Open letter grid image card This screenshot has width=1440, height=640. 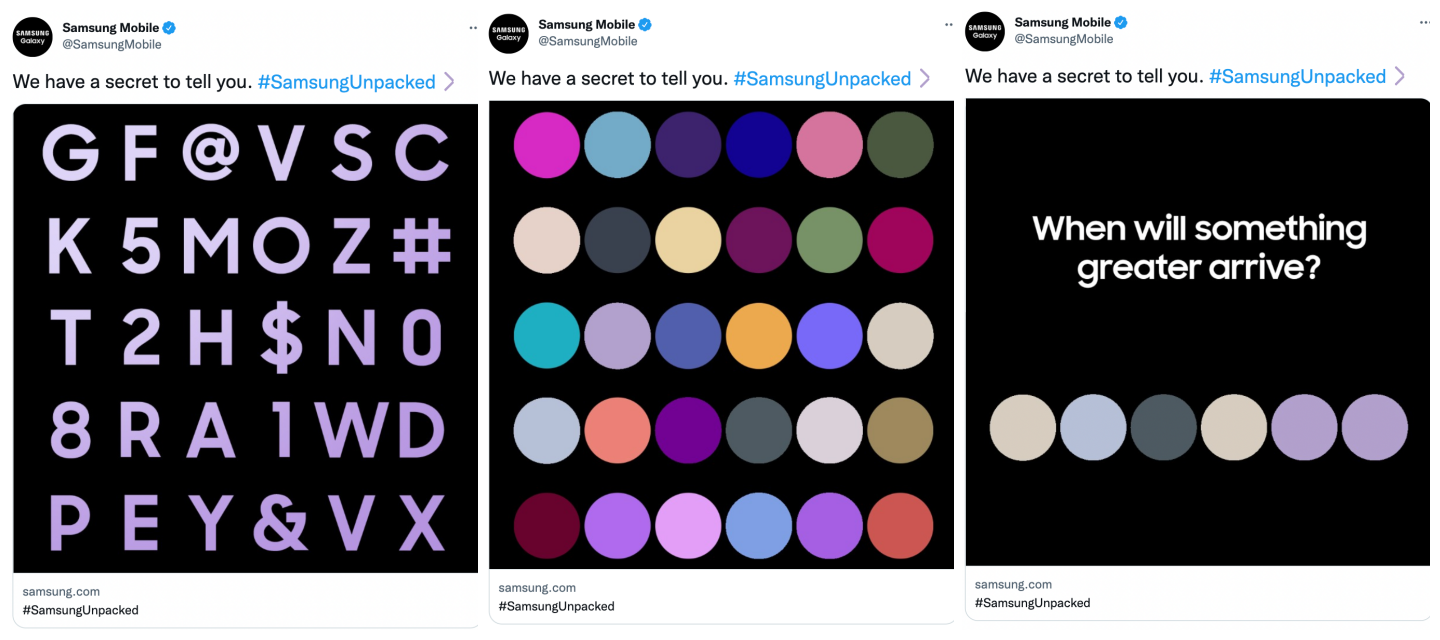point(246,338)
